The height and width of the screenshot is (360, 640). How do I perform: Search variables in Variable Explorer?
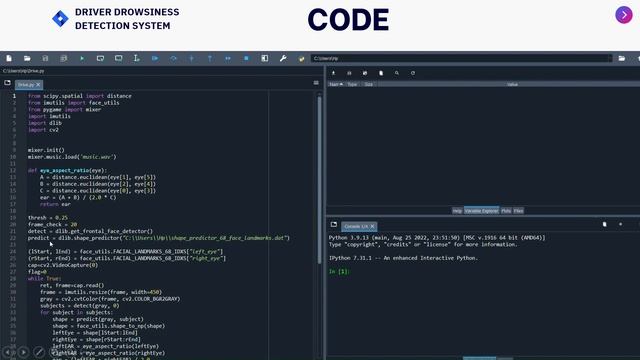[x=397, y=73]
